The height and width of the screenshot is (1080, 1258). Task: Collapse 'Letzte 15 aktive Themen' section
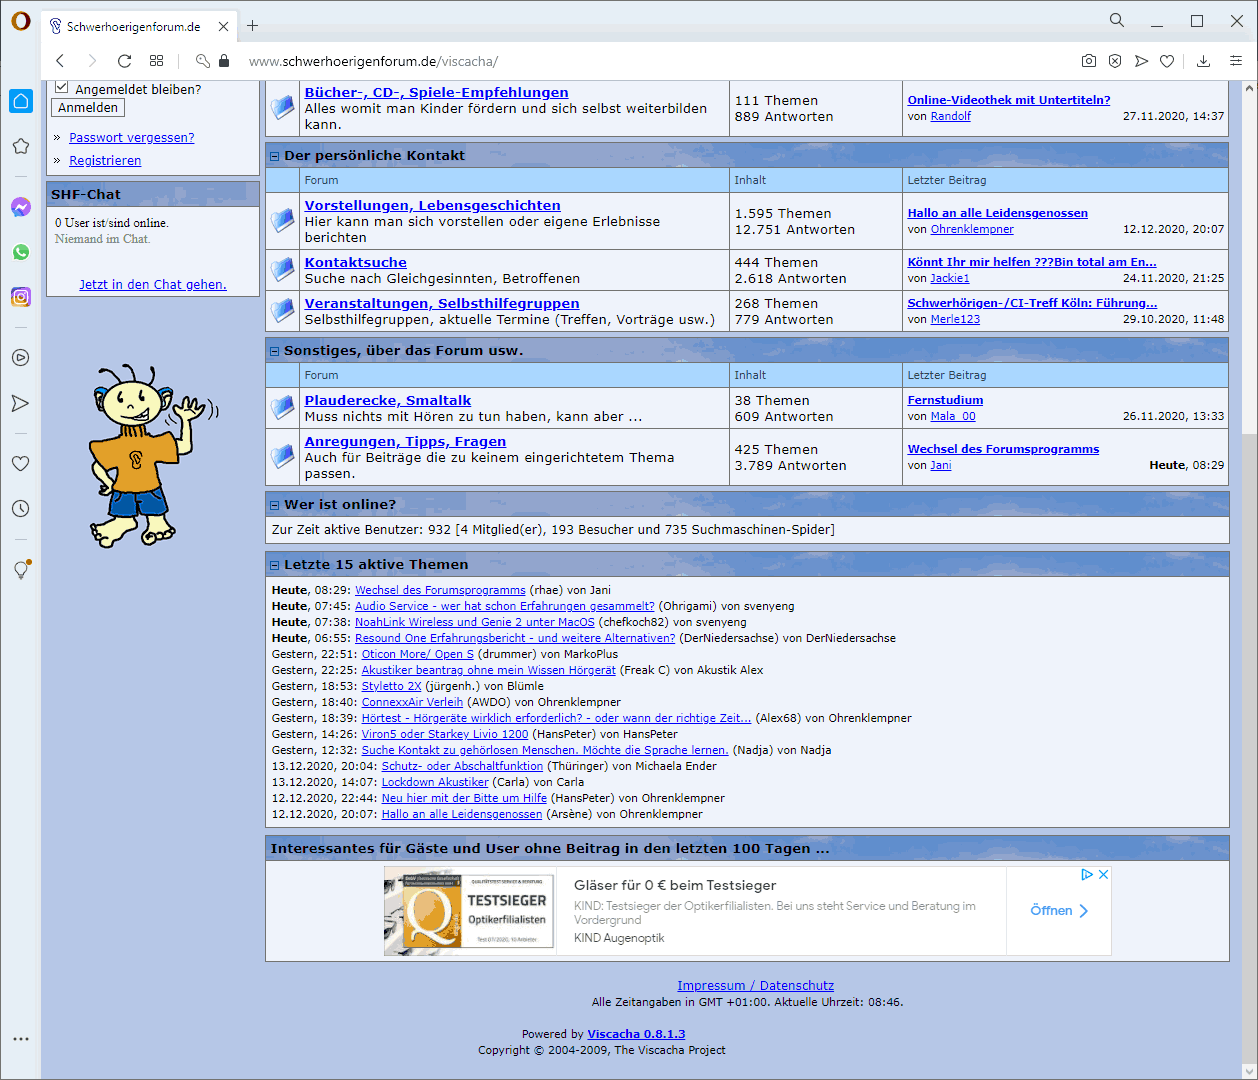[x=275, y=565]
